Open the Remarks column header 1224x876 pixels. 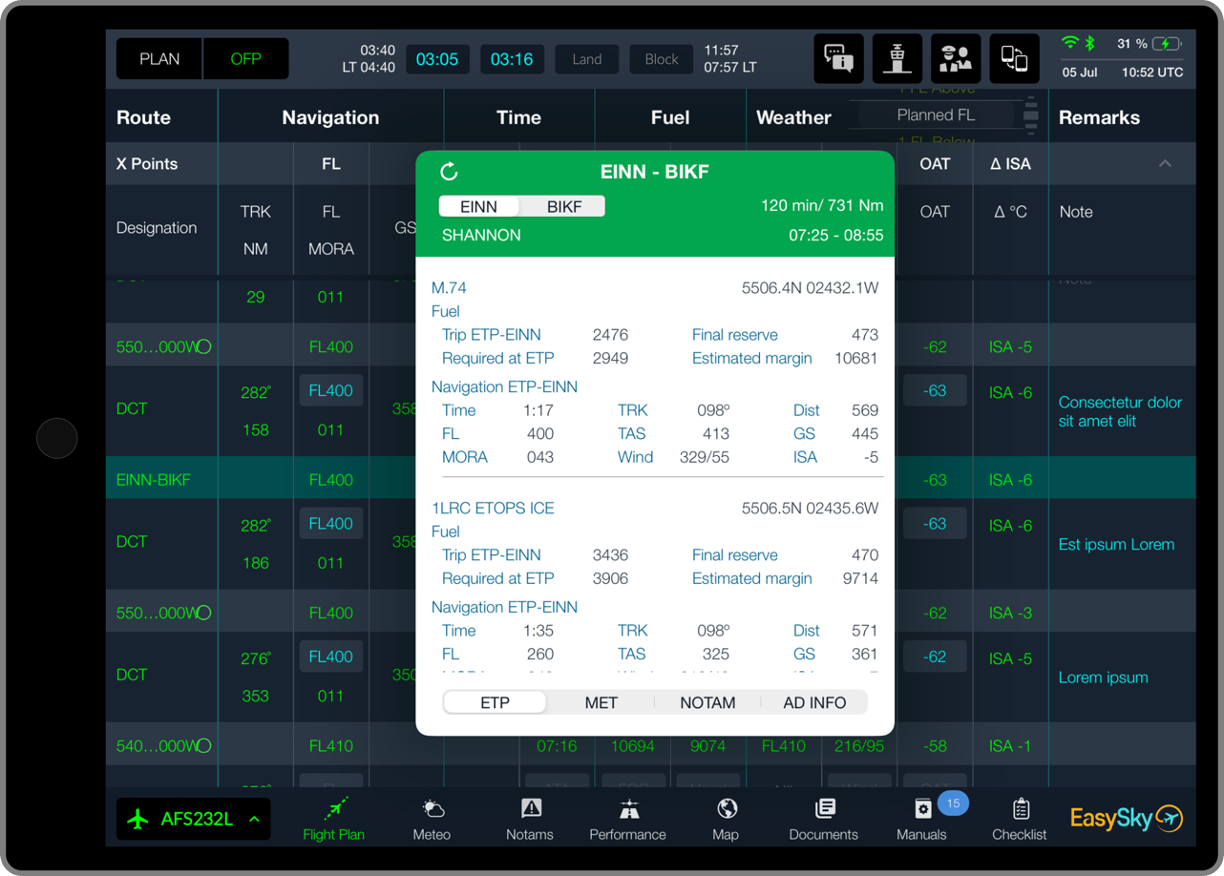pyautogui.click(x=1099, y=117)
